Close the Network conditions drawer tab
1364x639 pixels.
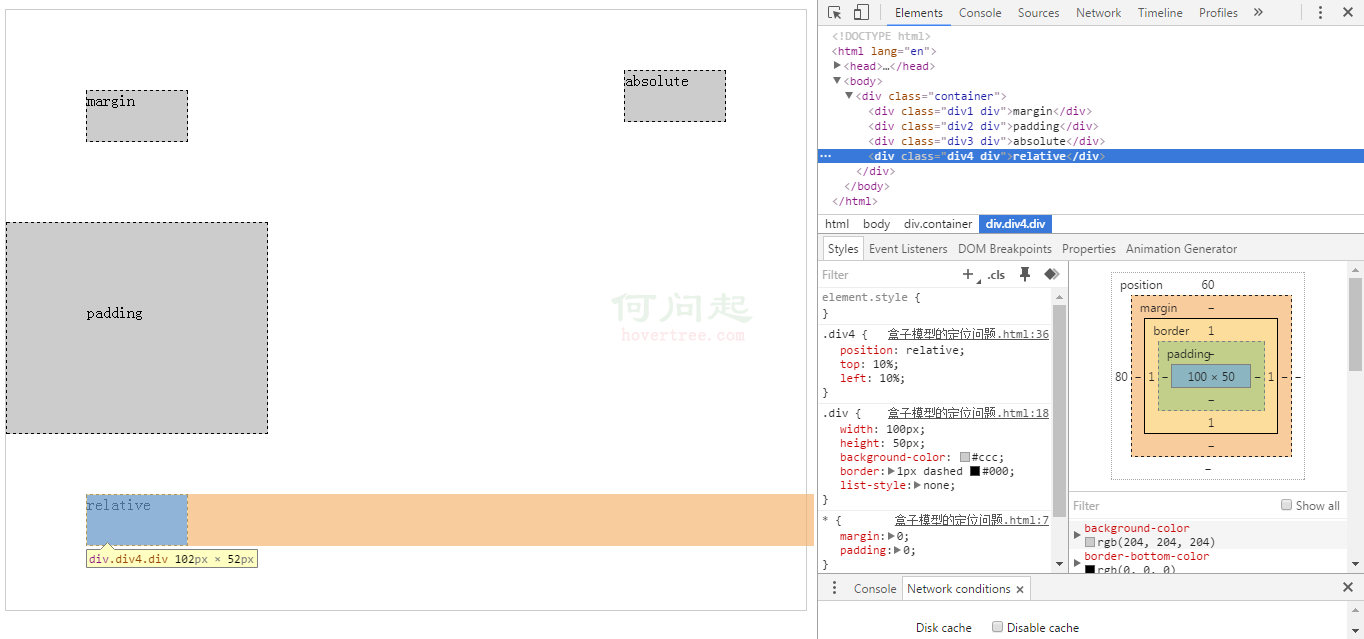1020,589
